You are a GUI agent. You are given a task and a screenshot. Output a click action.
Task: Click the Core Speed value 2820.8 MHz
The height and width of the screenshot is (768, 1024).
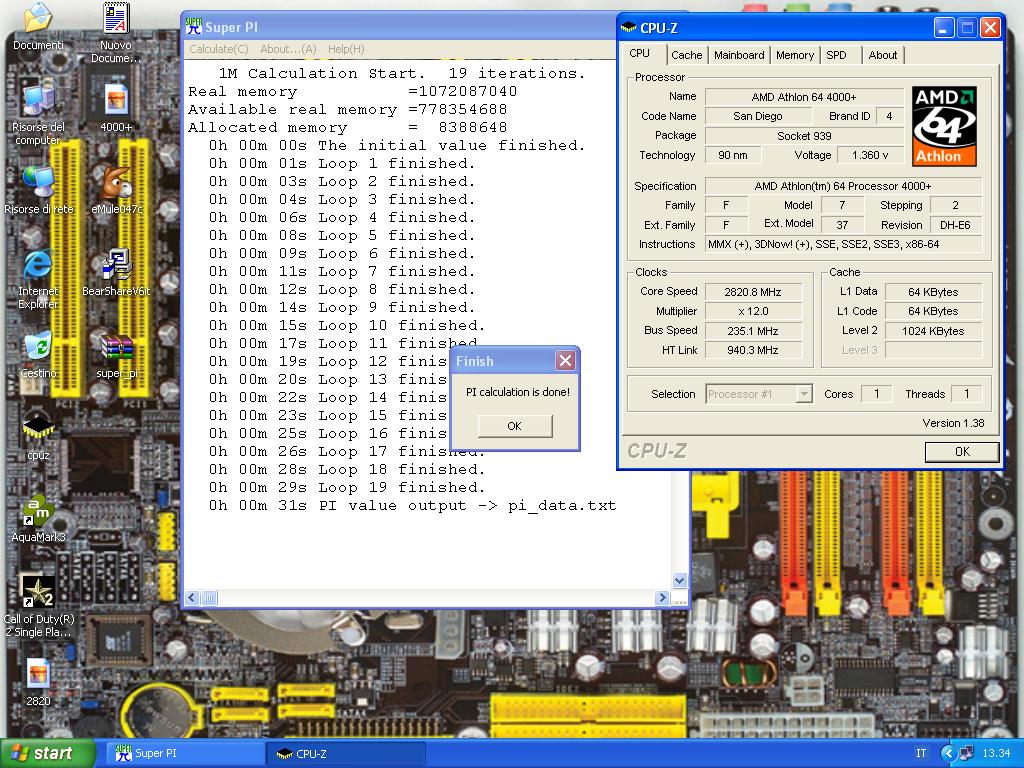(753, 292)
